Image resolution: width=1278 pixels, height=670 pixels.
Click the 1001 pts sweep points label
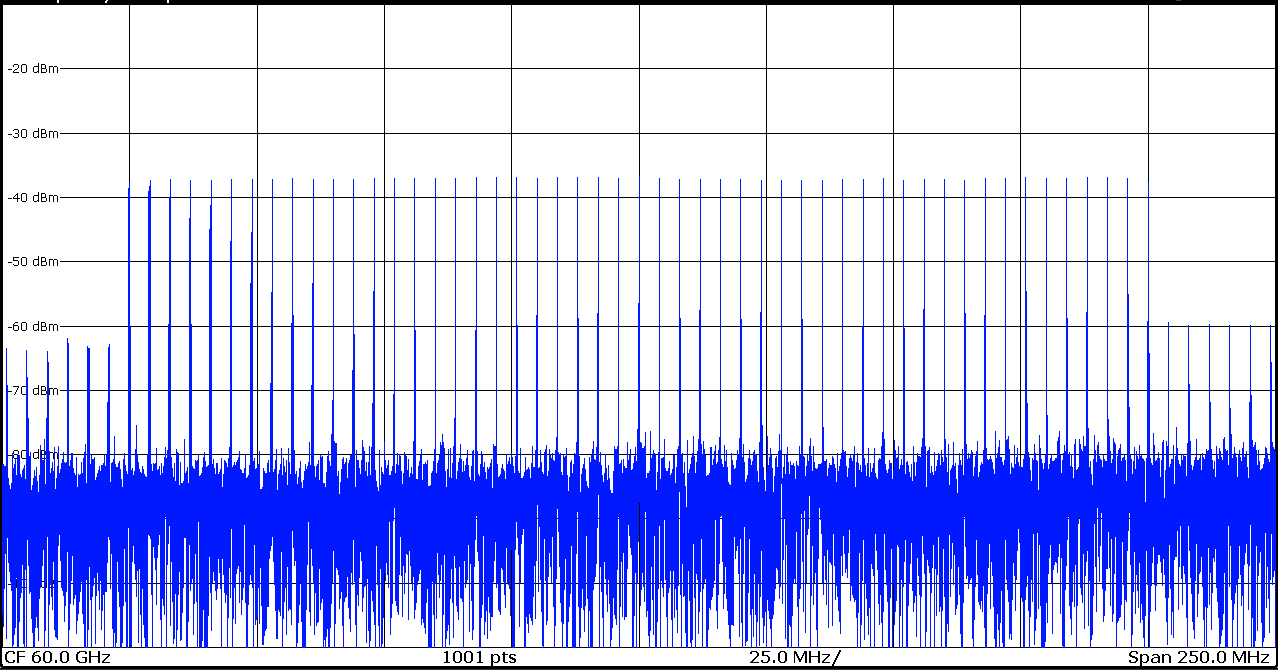(x=479, y=658)
